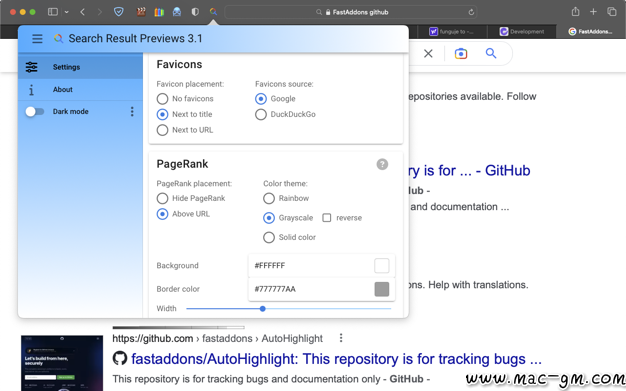626x391 pixels.
Task: Click the PageRank help question mark icon
Action: [x=382, y=164]
